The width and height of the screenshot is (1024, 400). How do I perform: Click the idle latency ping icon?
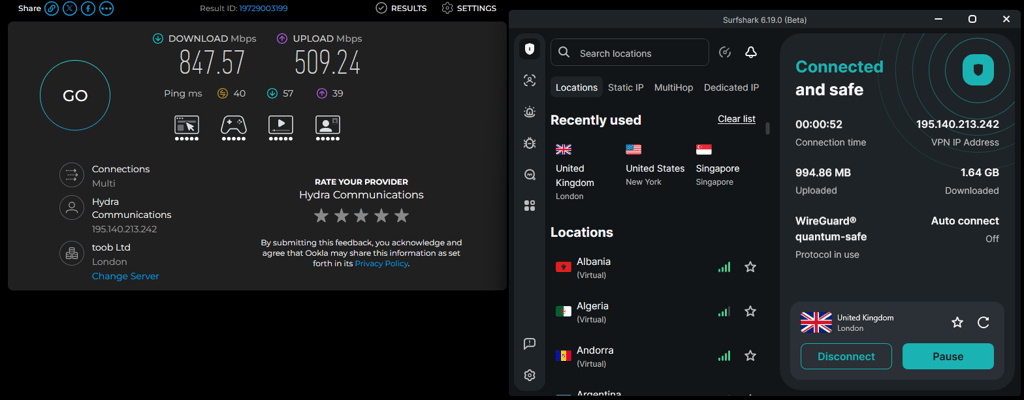[x=222, y=93]
